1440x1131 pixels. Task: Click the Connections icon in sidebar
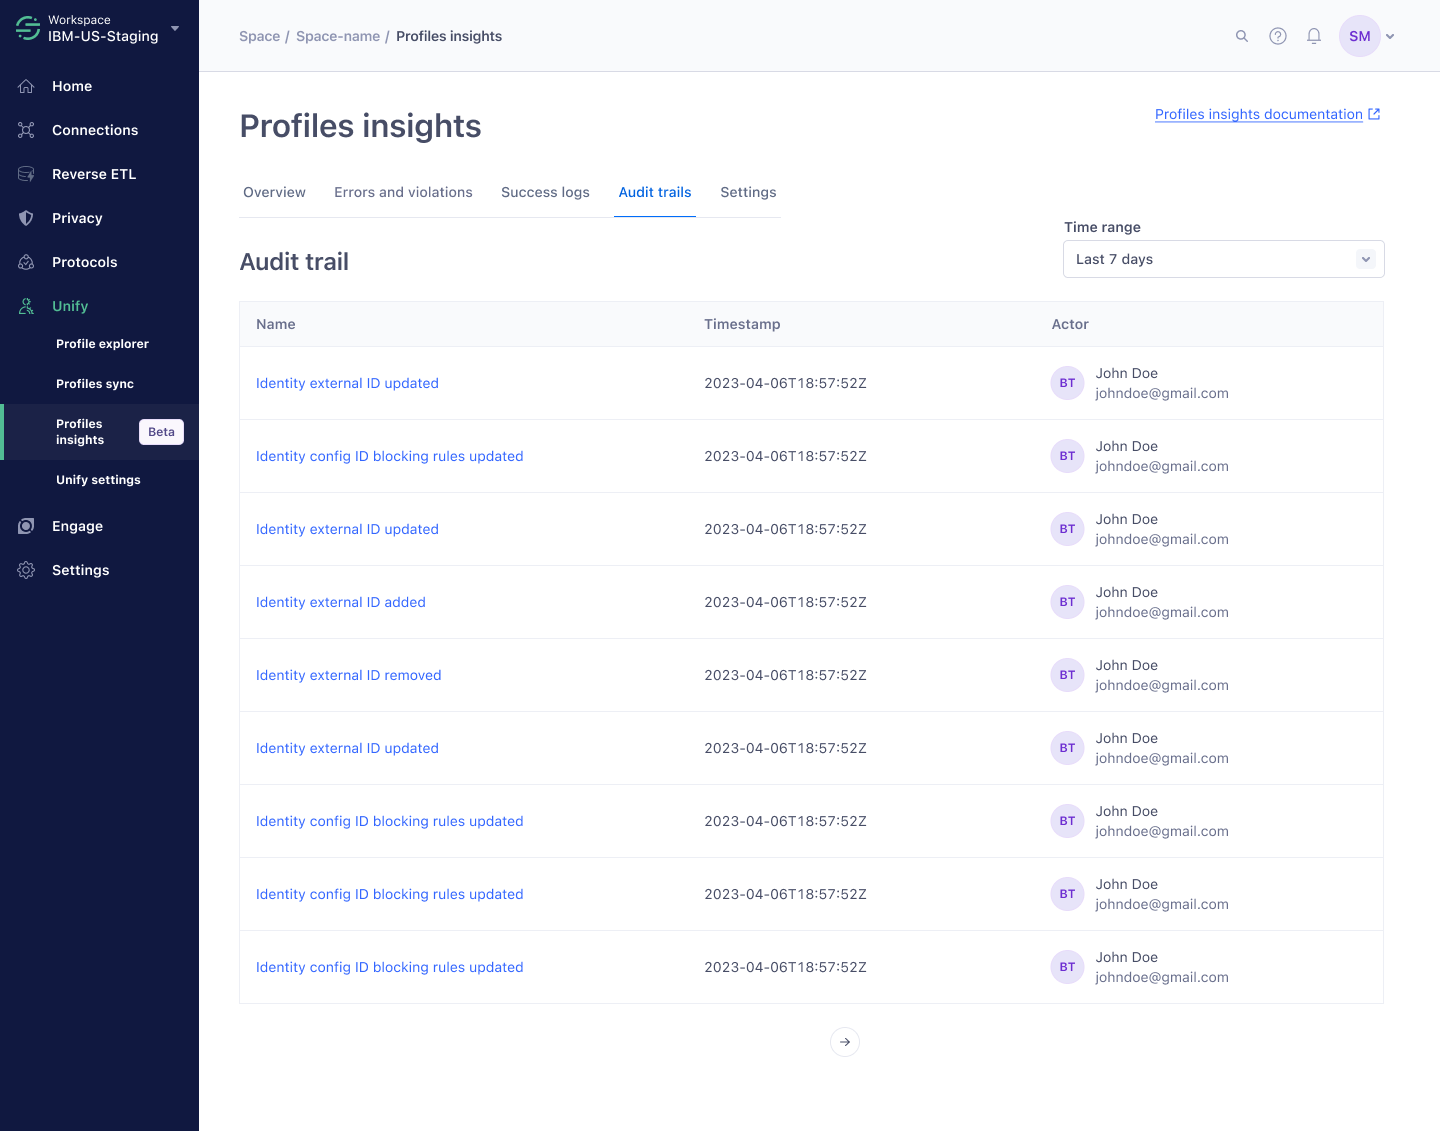27,130
